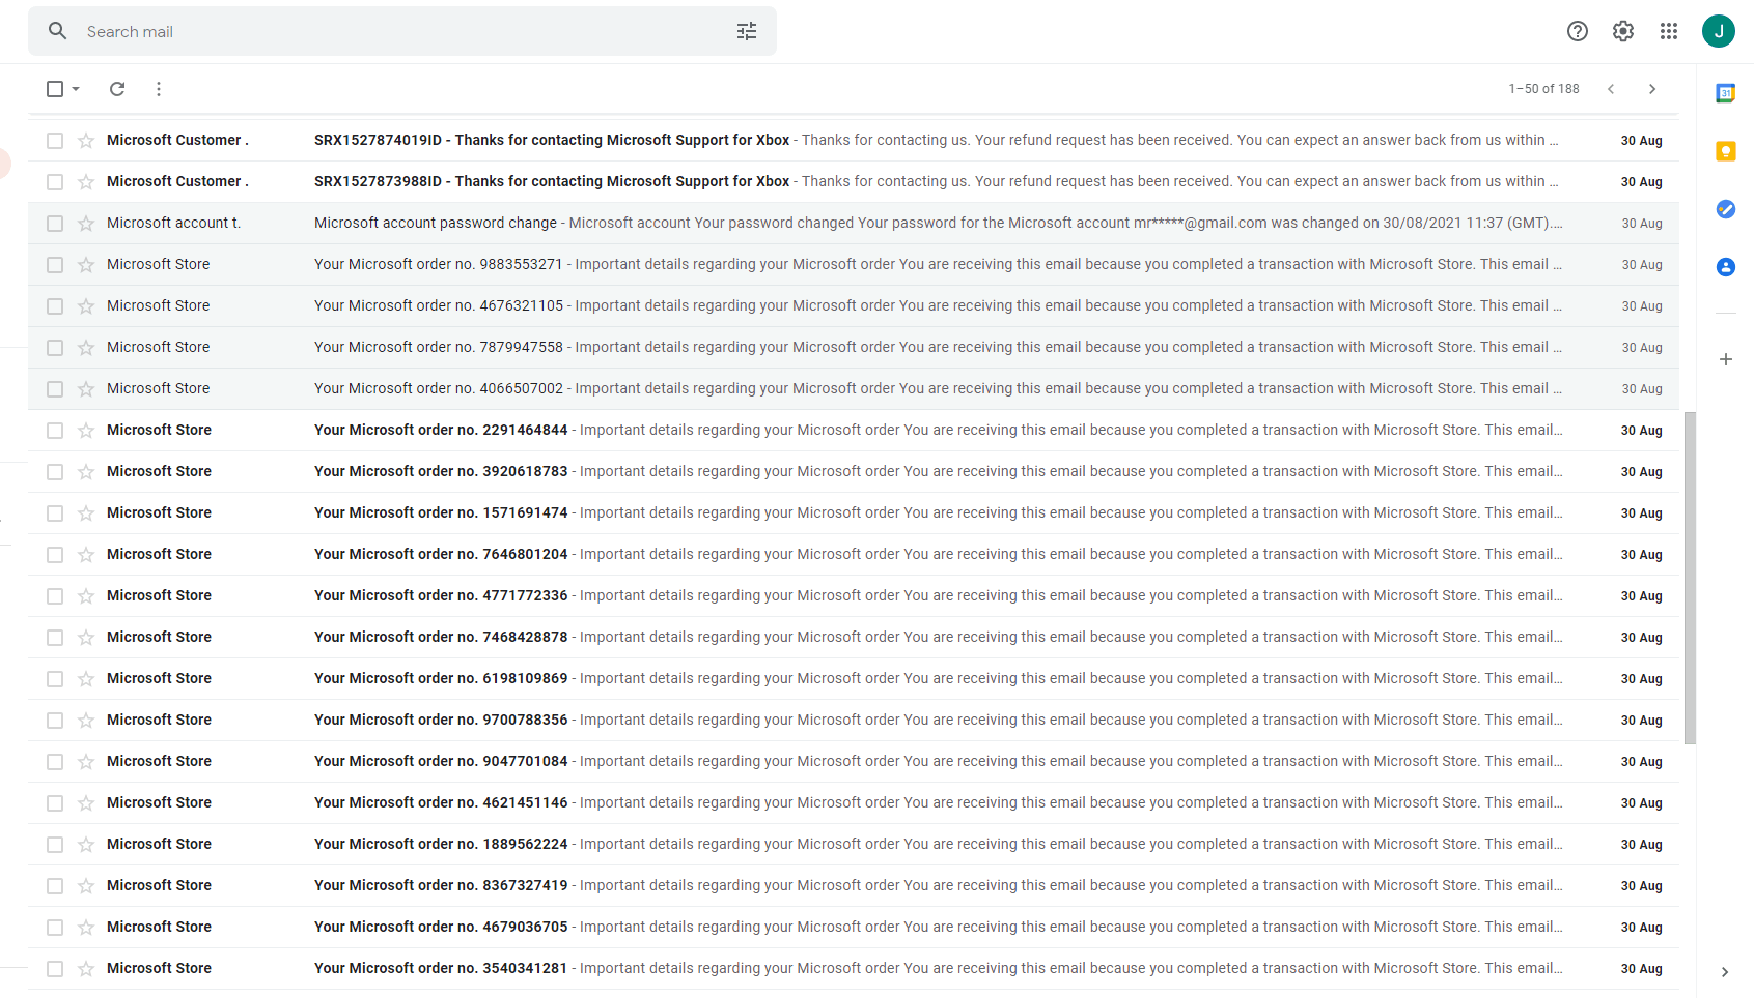Check order no. 4066507002 email
Image resolution: width=1754 pixels, height=998 pixels.
point(55,389)
